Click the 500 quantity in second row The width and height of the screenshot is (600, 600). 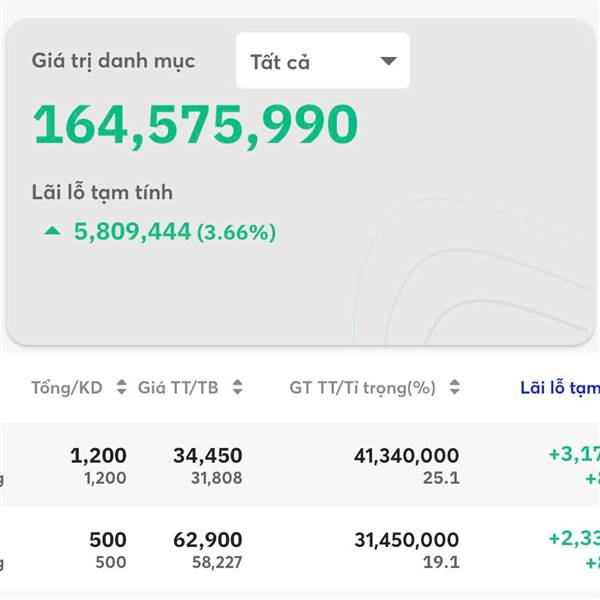[x=107, y=541]
